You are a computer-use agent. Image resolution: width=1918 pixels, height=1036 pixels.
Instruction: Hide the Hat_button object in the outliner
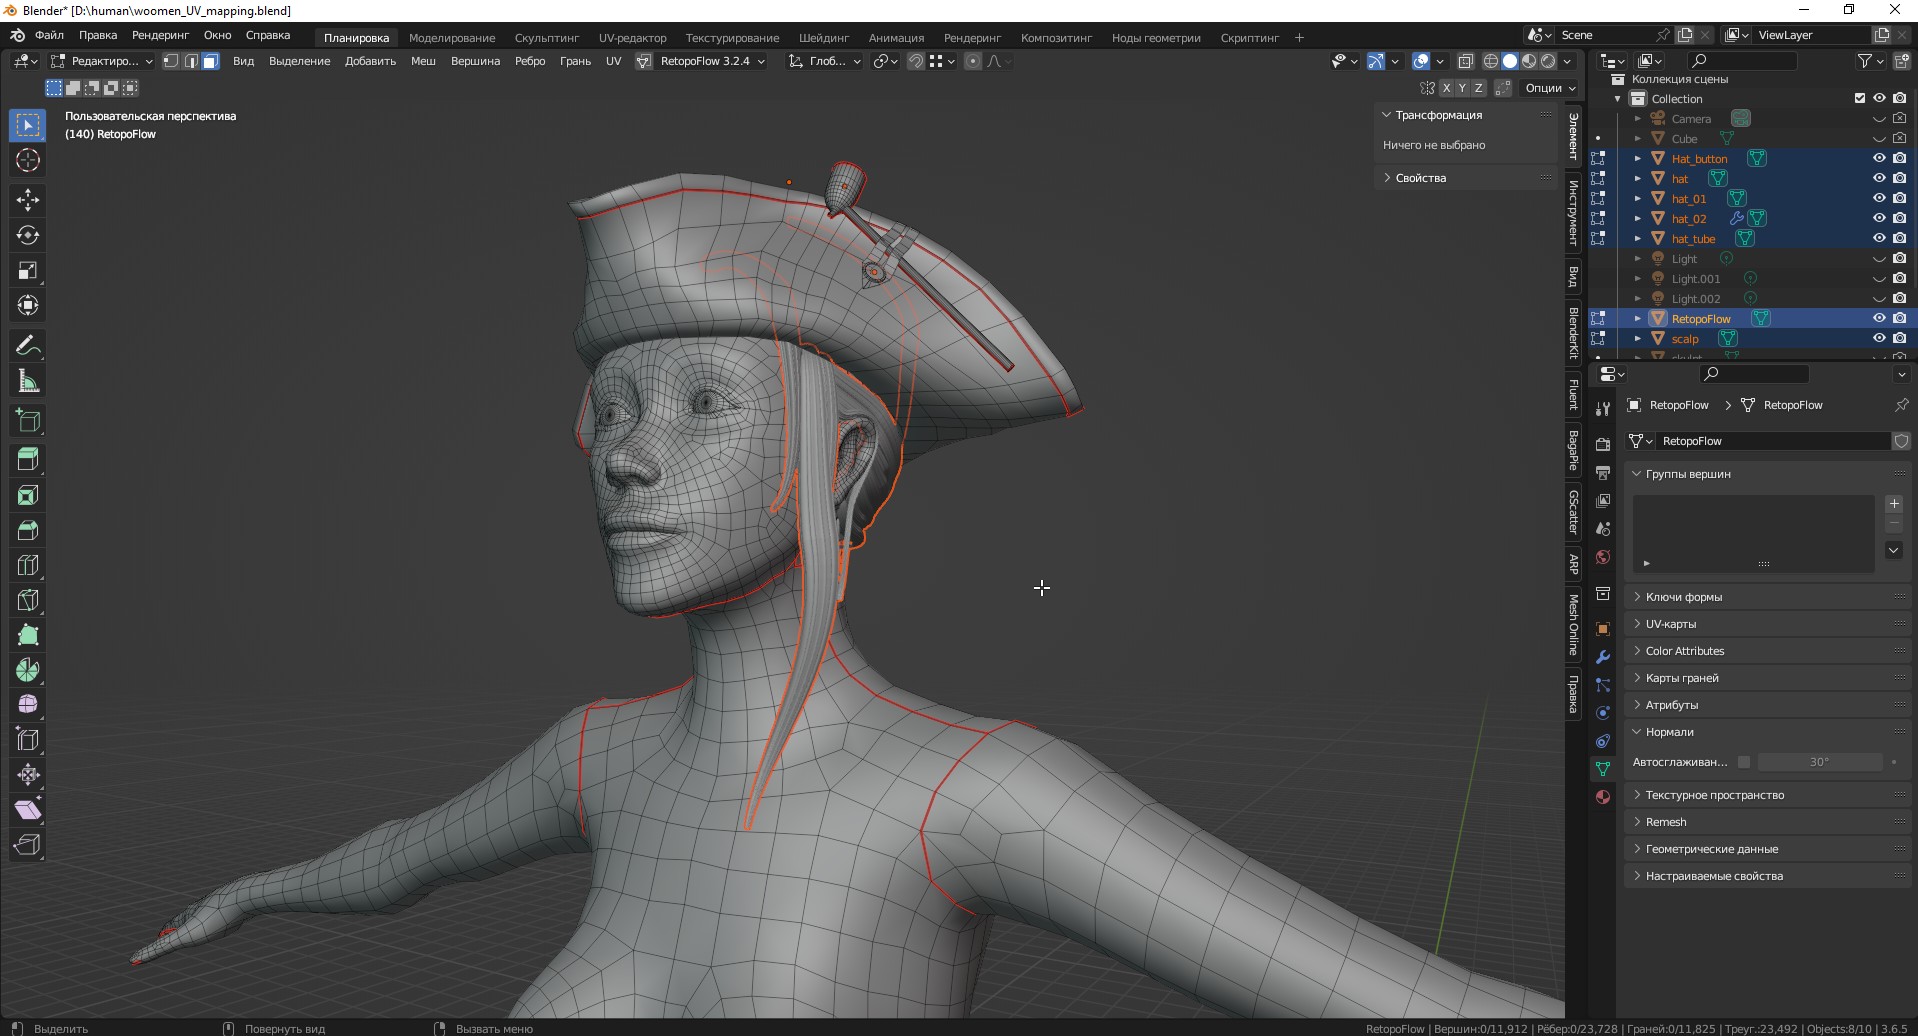1879,158
